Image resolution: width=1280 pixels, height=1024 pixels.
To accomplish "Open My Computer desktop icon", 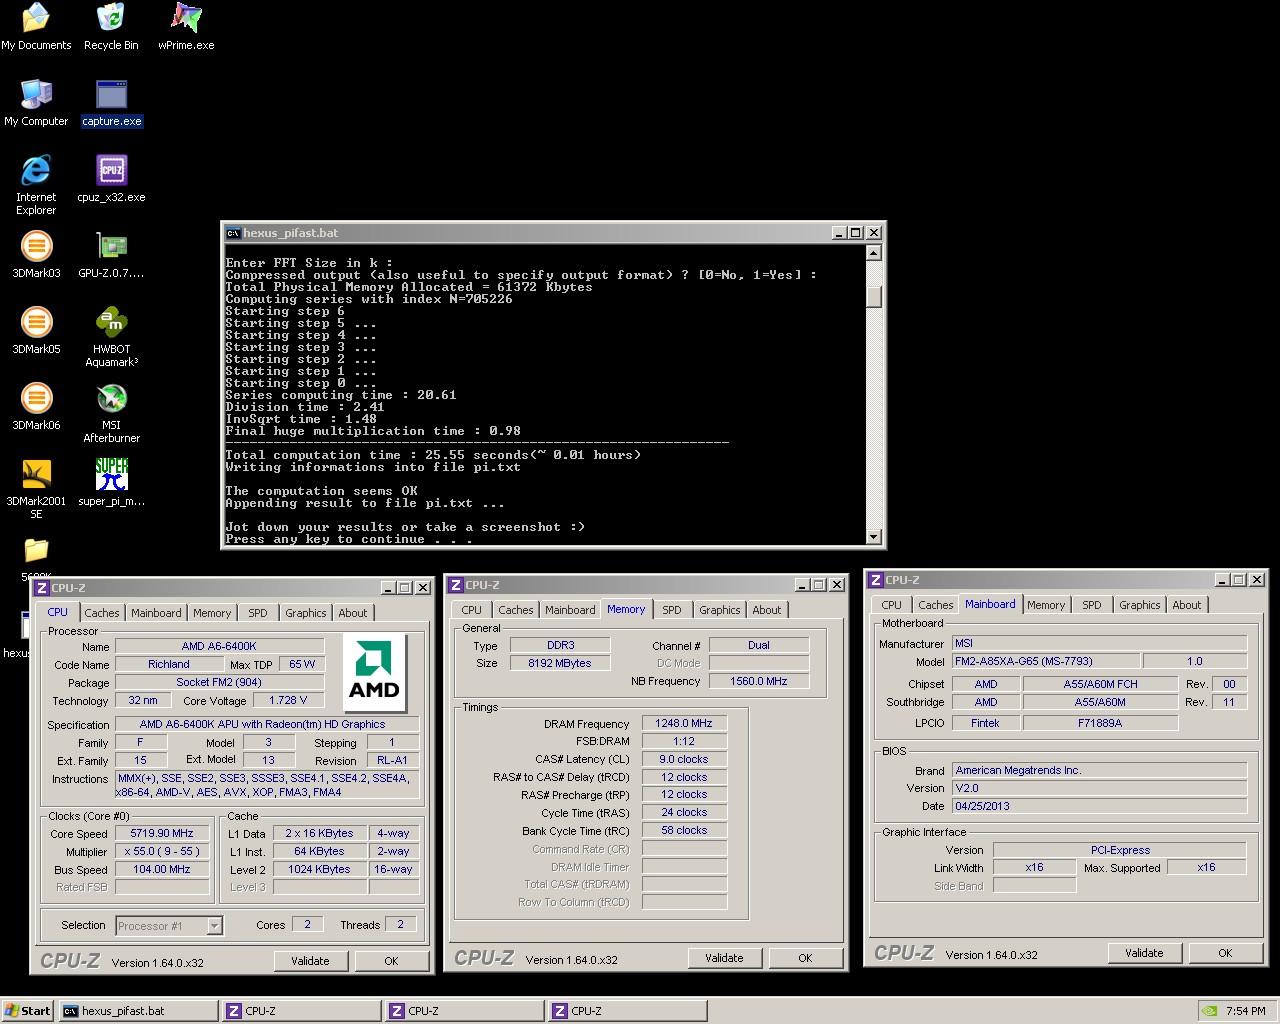I will [x=36, y=103].
